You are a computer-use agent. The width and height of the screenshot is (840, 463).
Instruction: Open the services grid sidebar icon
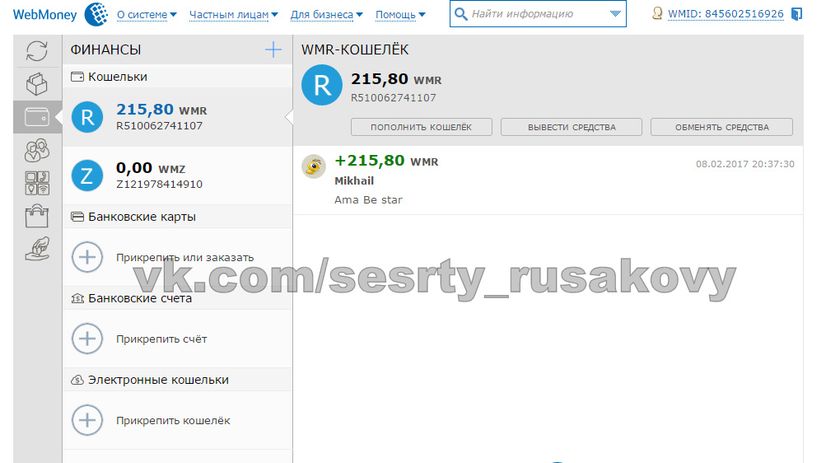point(37,183)
